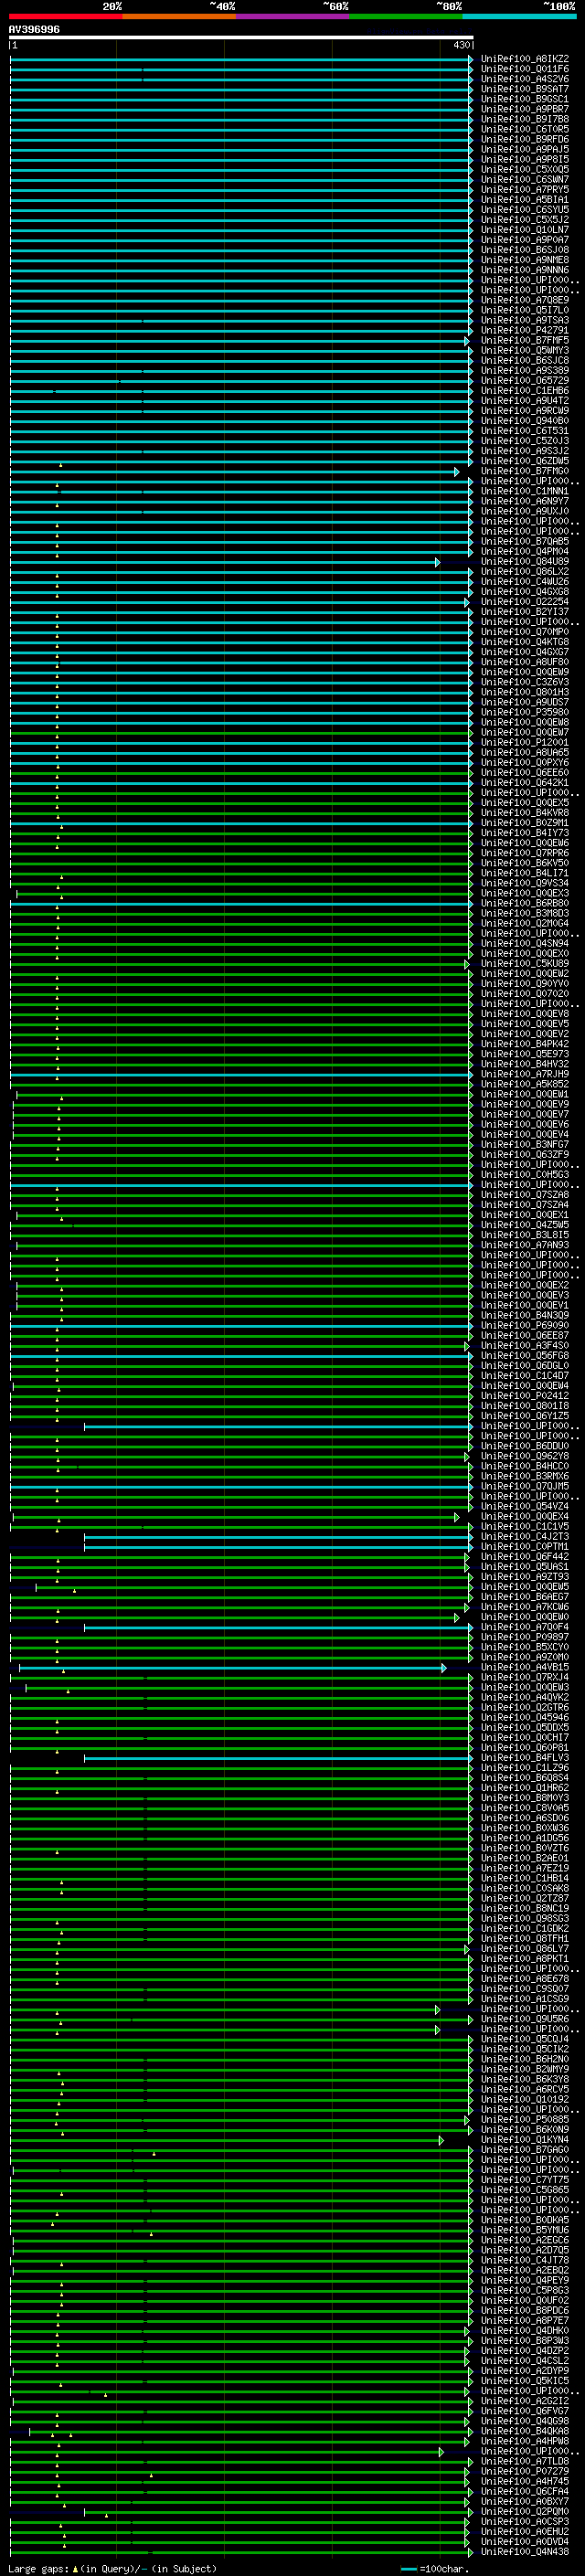Select UniRef100_A7PRY5 entry

(525, 189)
